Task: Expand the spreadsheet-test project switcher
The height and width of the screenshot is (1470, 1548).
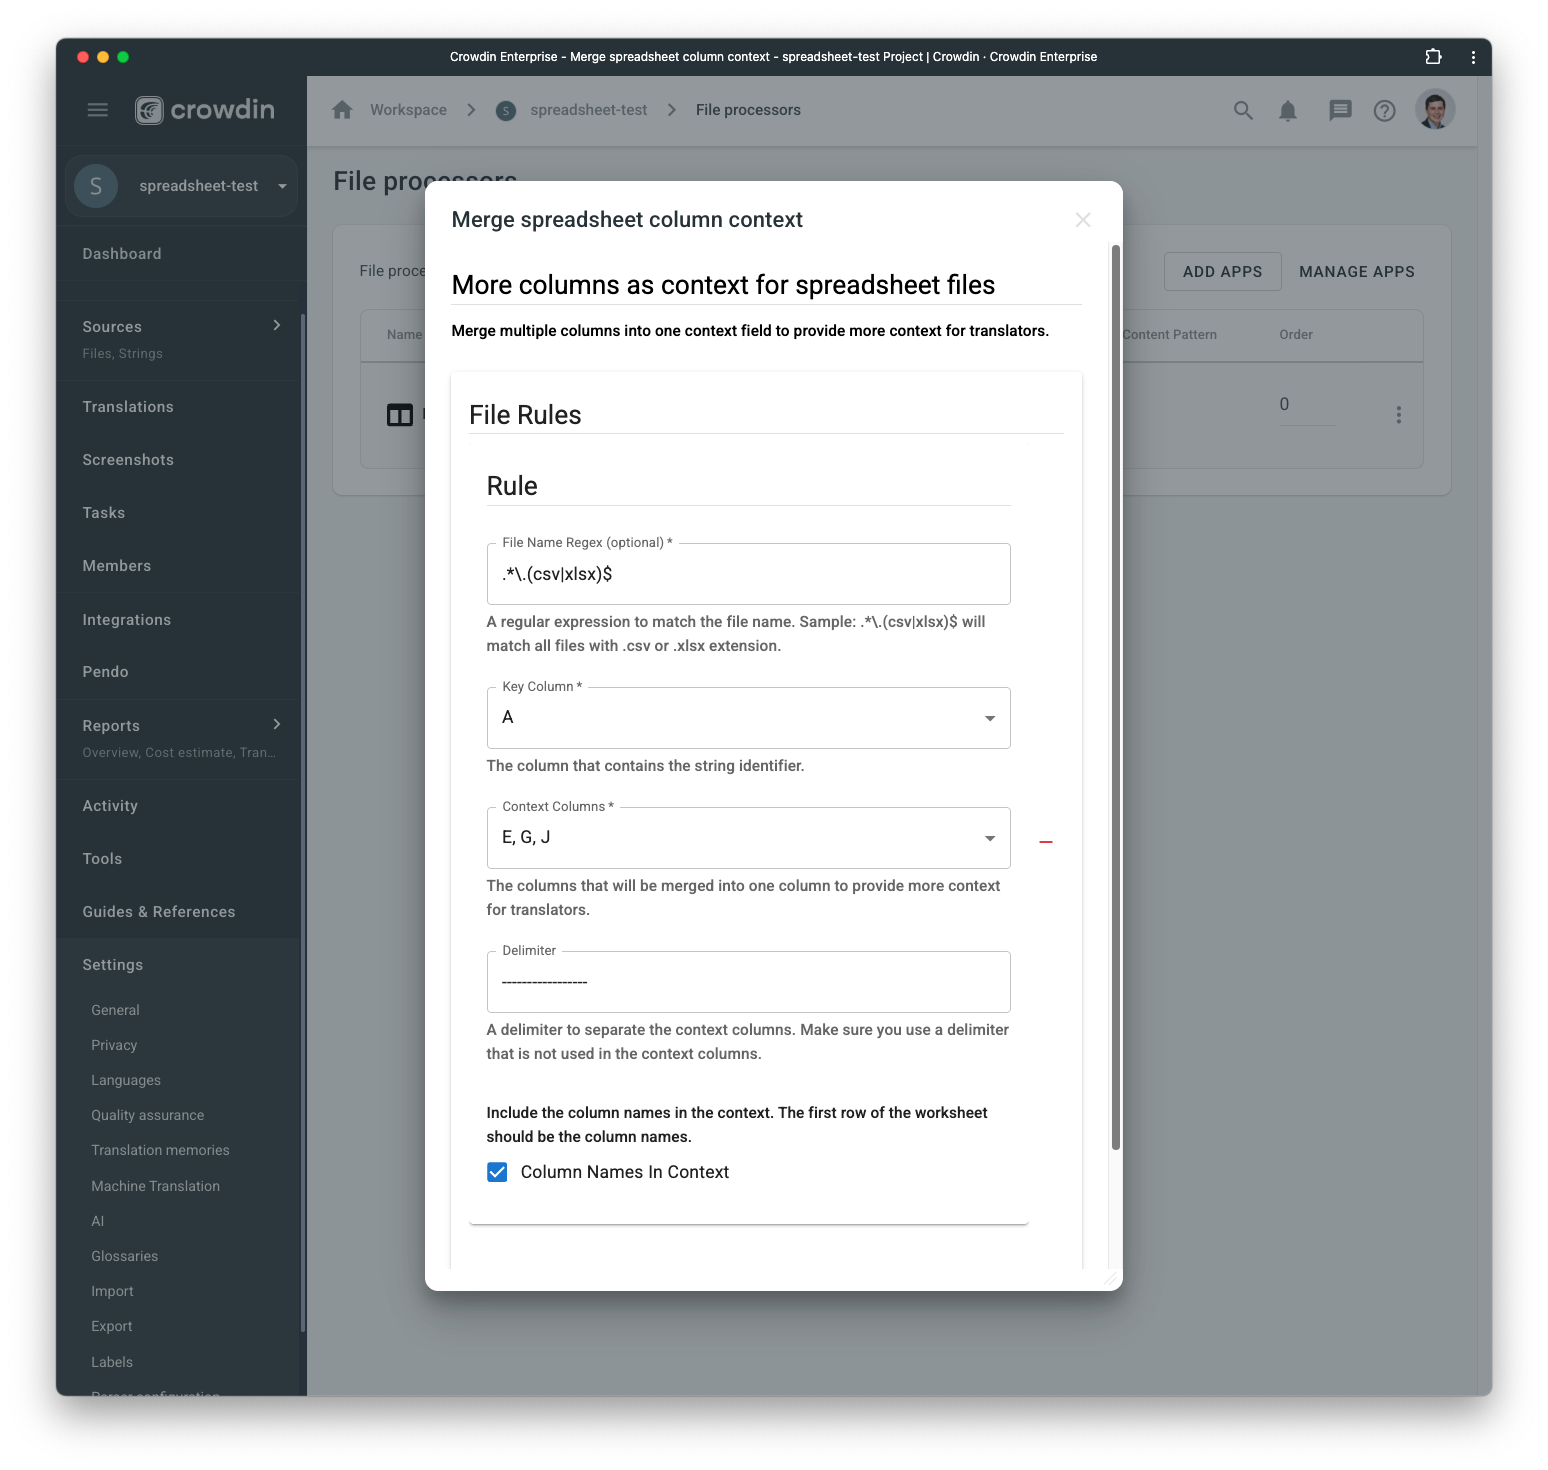Action: point(181,186)
